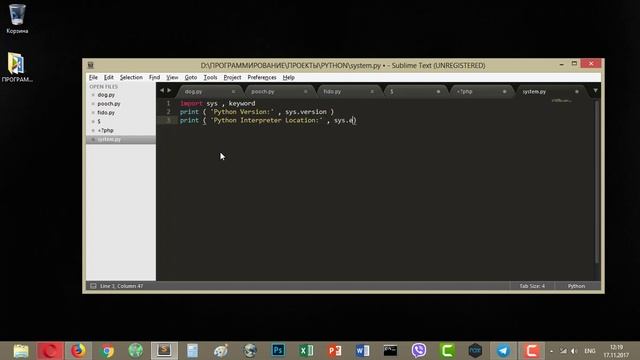
Task: Open the command prompt taskbar icon
Action: (390, 351)
